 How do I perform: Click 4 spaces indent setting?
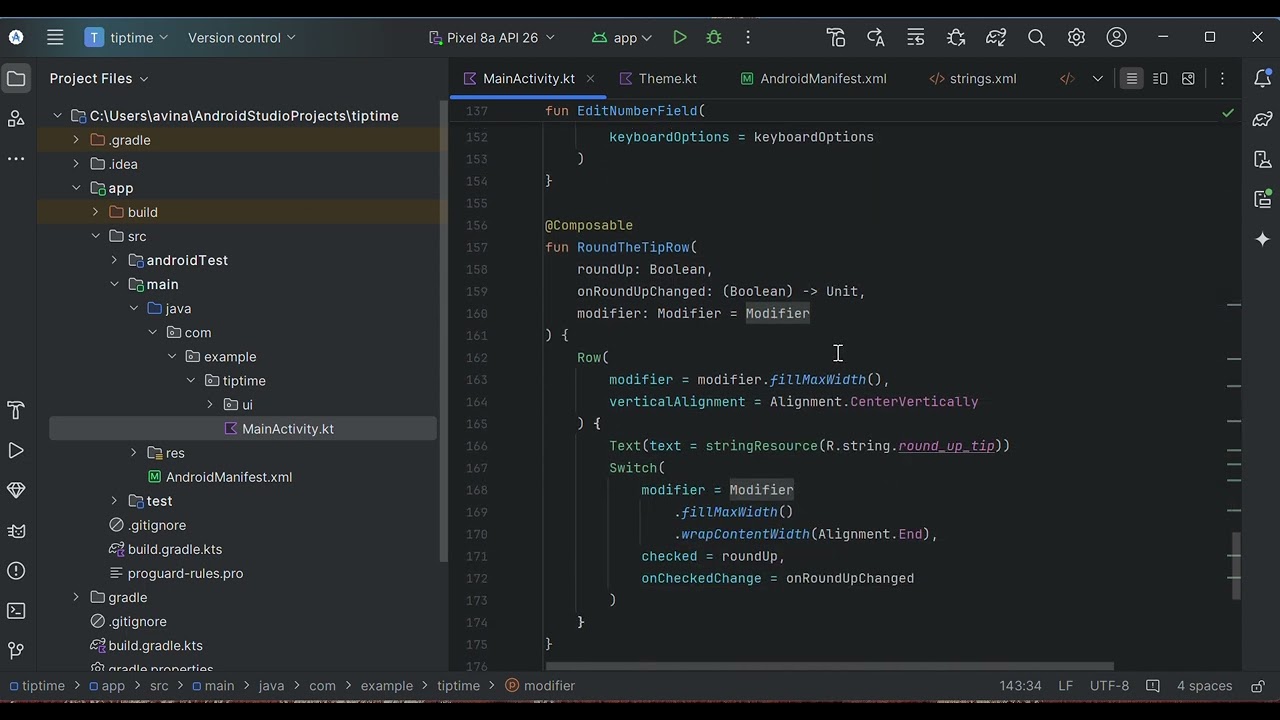[1204, 686]
